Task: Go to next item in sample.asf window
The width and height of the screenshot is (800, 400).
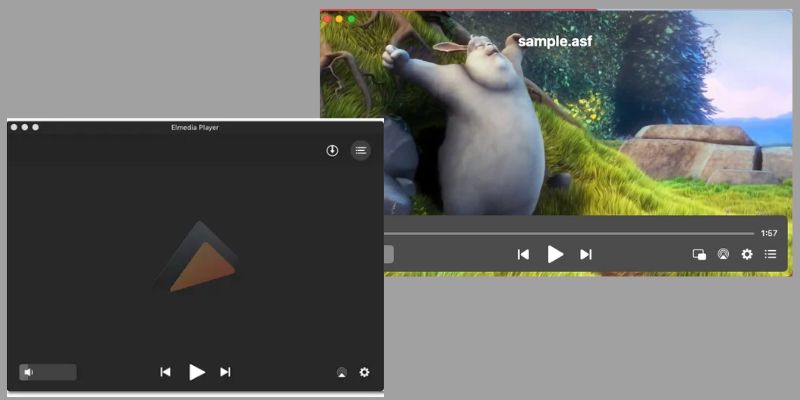Action: (x=586, y=254)
